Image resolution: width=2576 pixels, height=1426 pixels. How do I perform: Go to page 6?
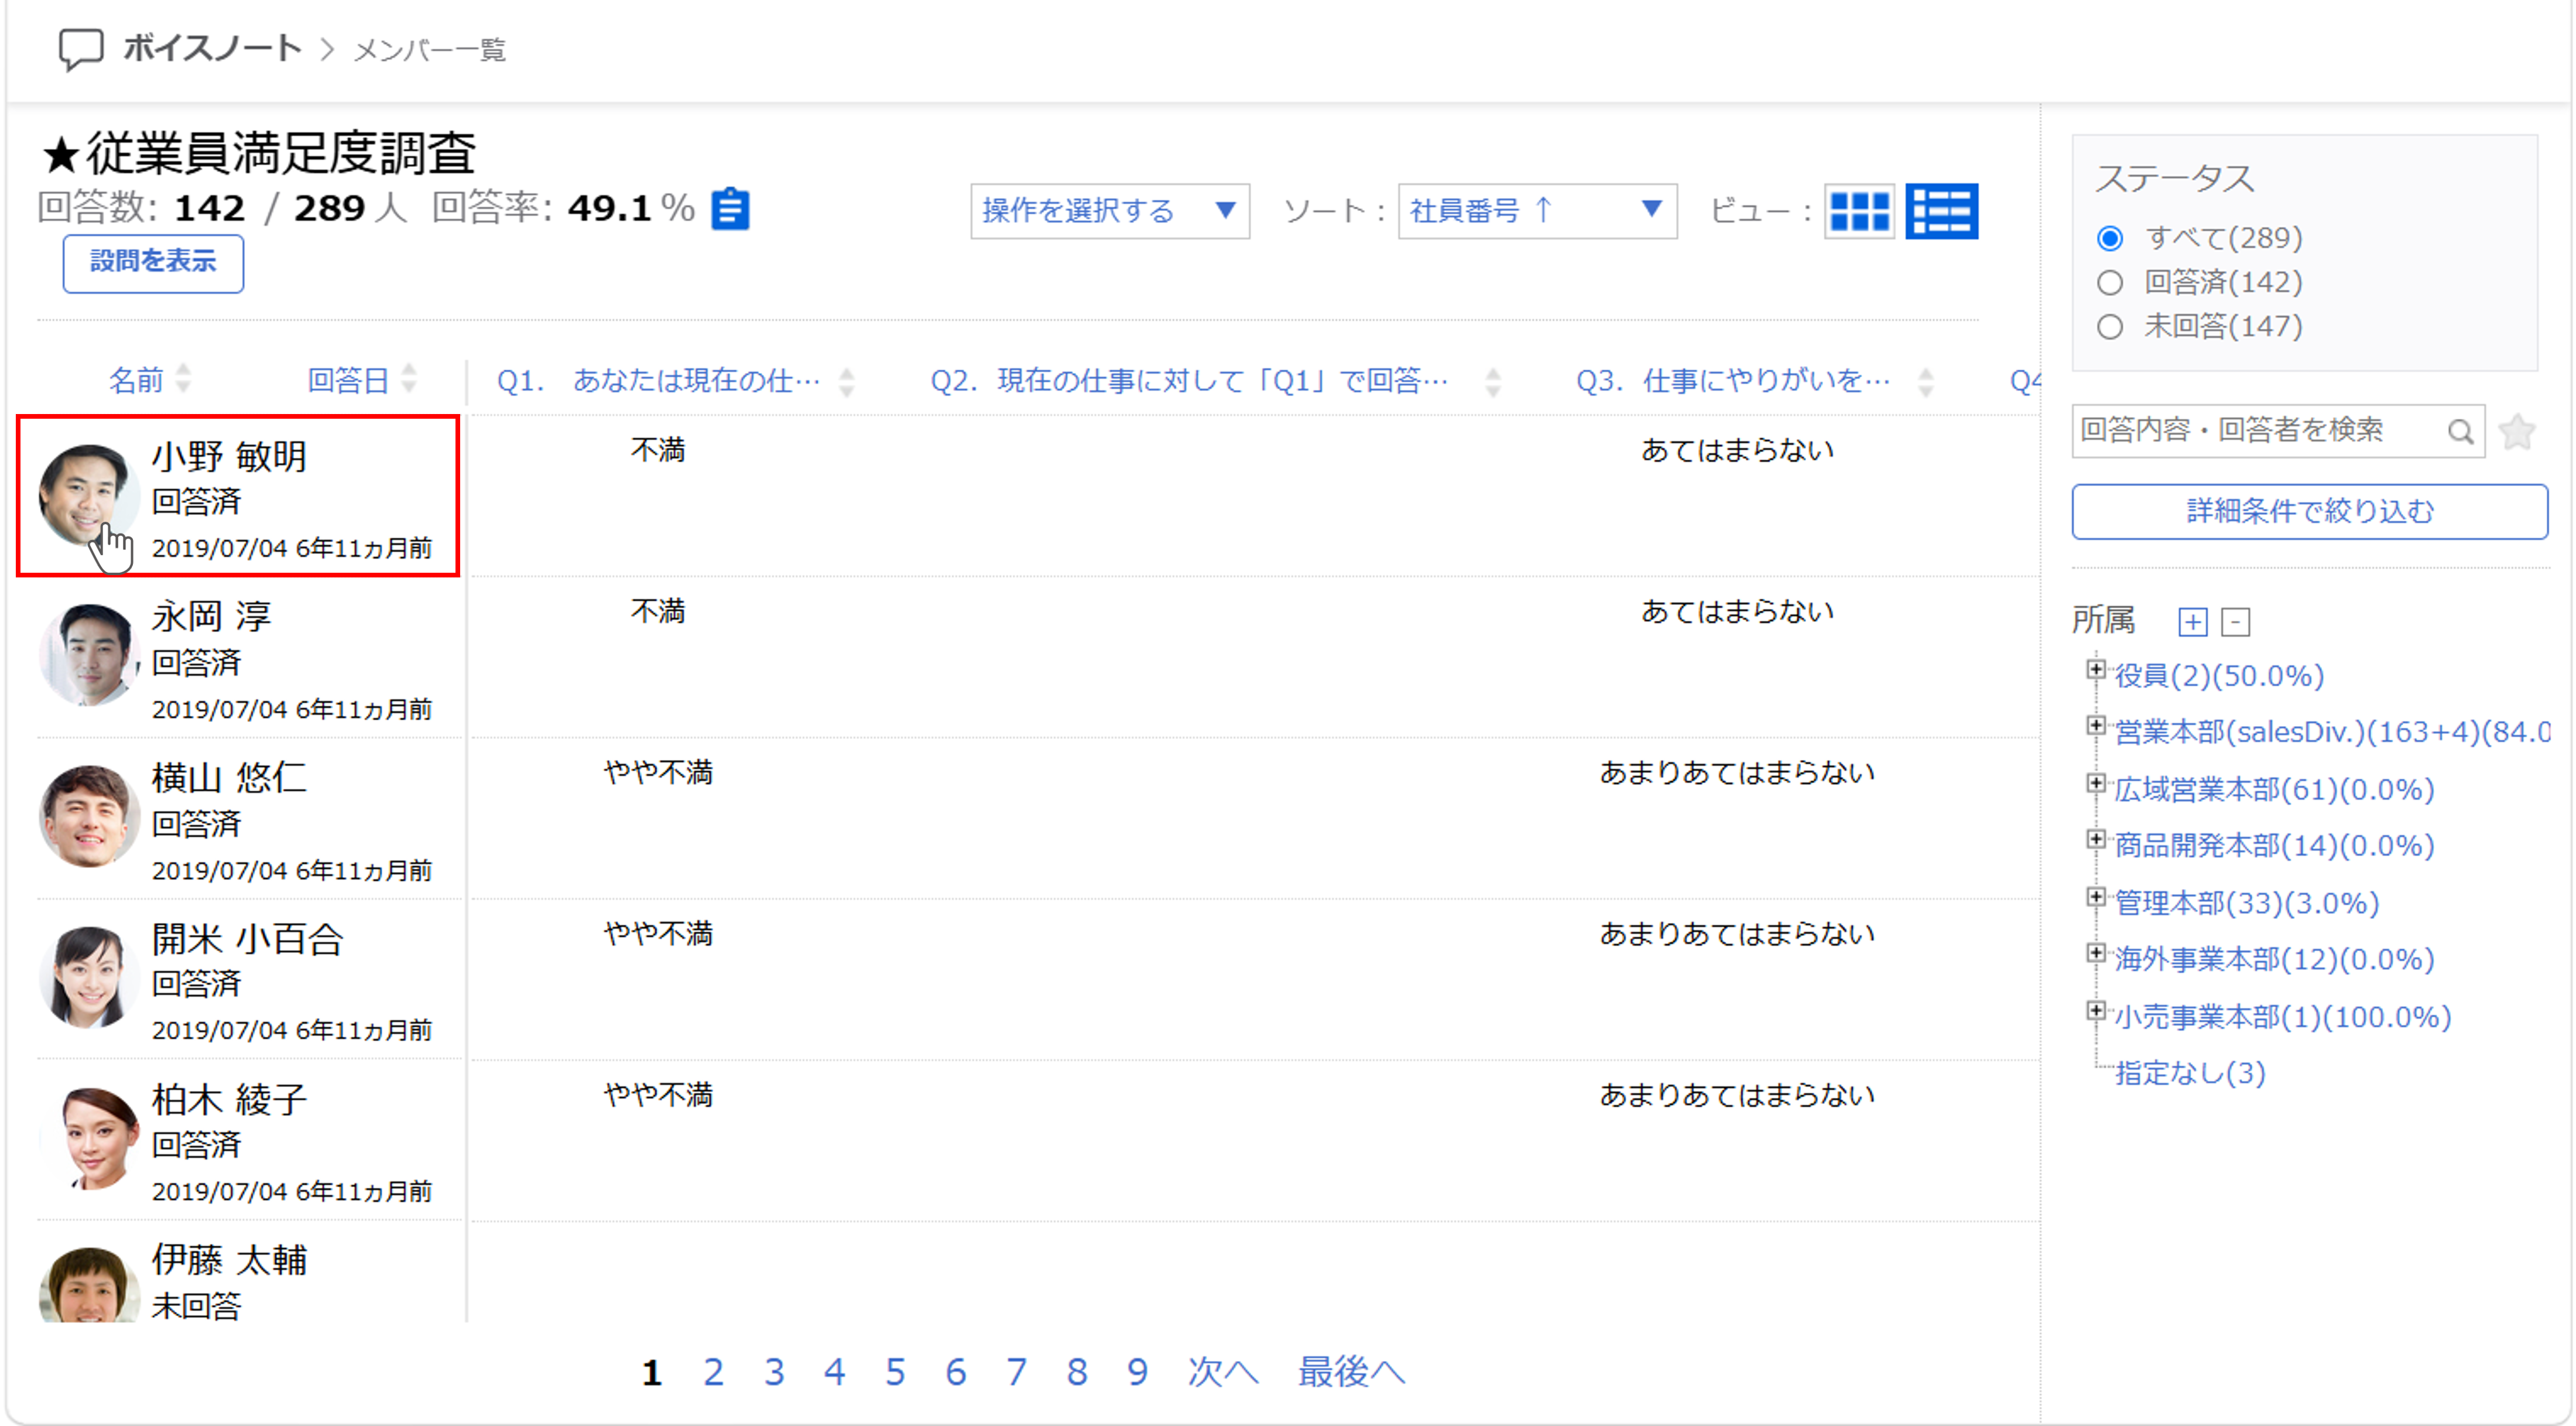coord(956,1372)
